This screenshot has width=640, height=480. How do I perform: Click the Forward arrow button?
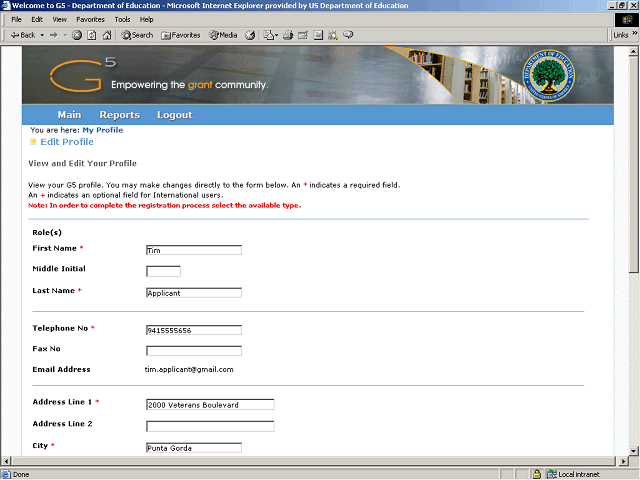pos(53,35)
